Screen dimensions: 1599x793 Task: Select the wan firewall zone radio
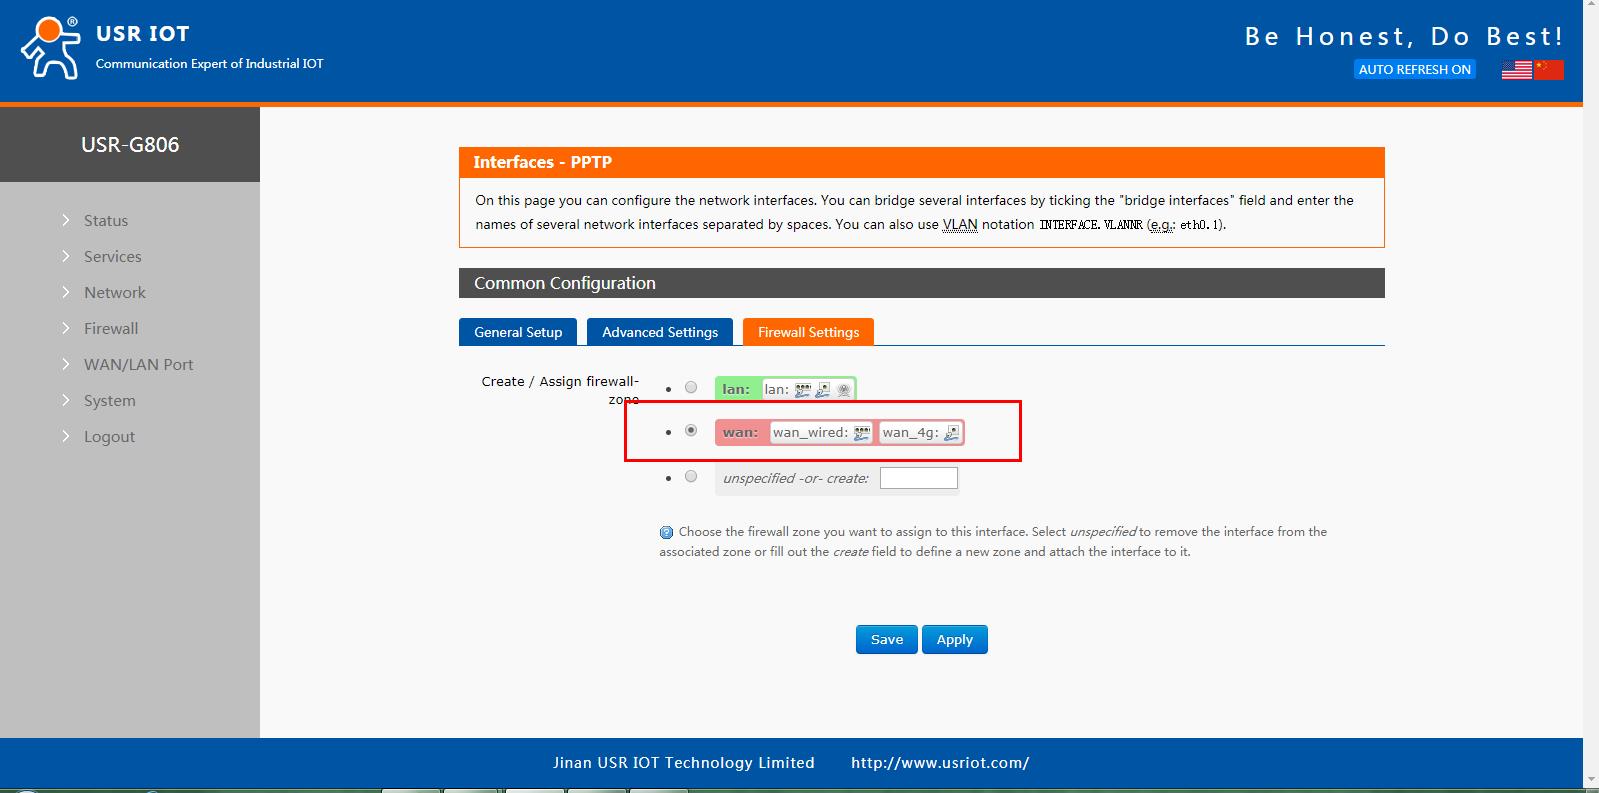(x=691, y=430)
